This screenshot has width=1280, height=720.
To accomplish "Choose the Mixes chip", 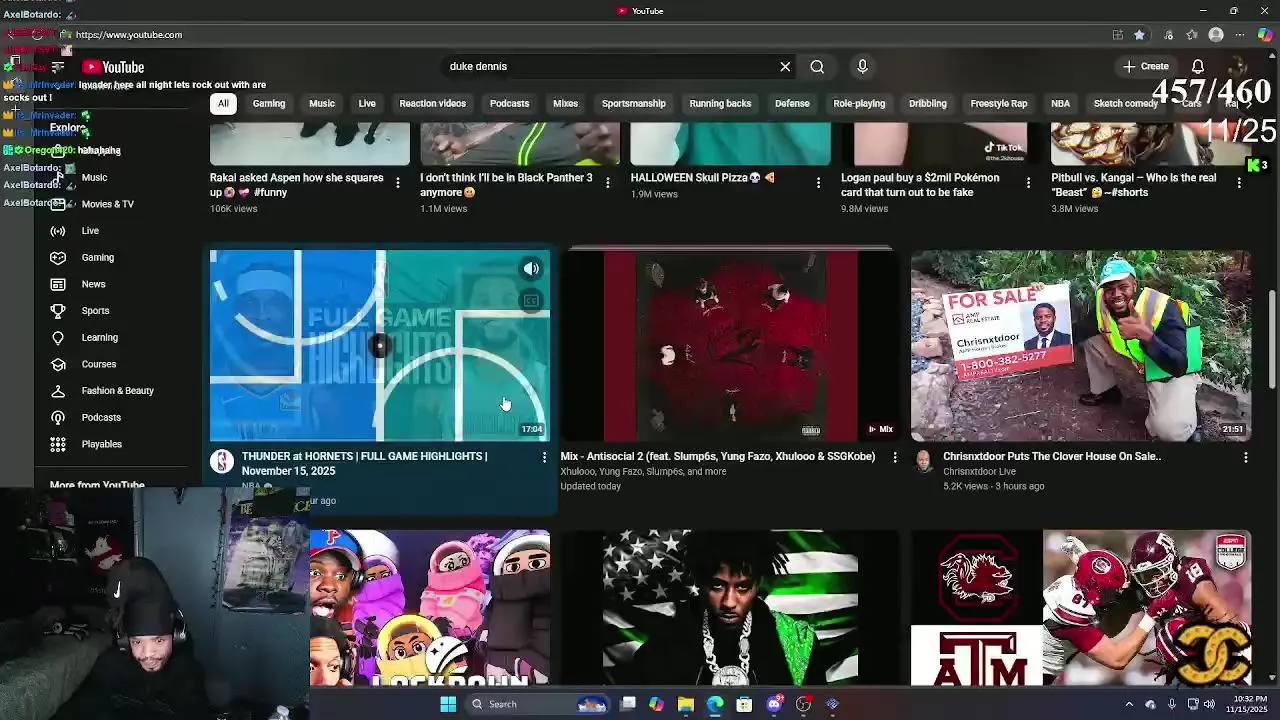I will [565, 103].
